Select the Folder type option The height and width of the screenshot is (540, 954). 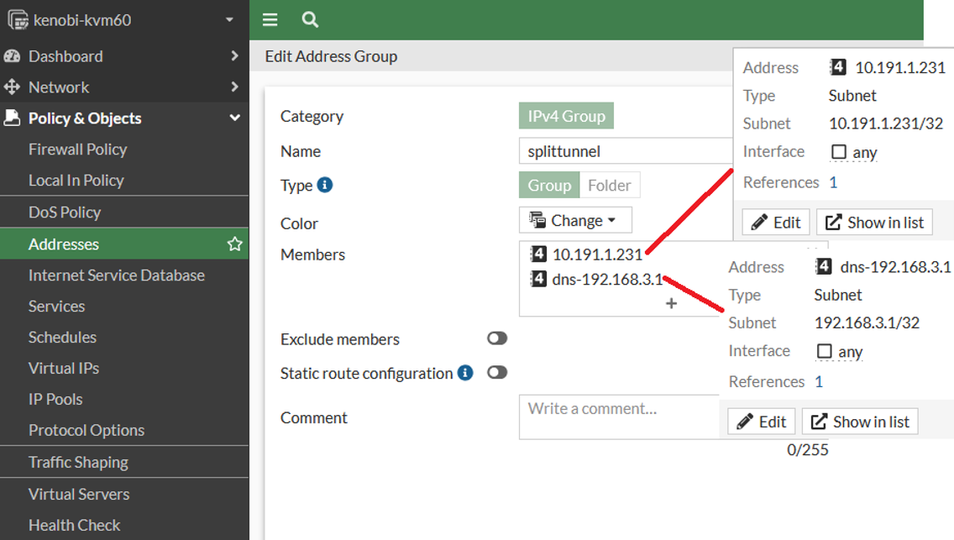pyautogui.click(x=609, y=185)
